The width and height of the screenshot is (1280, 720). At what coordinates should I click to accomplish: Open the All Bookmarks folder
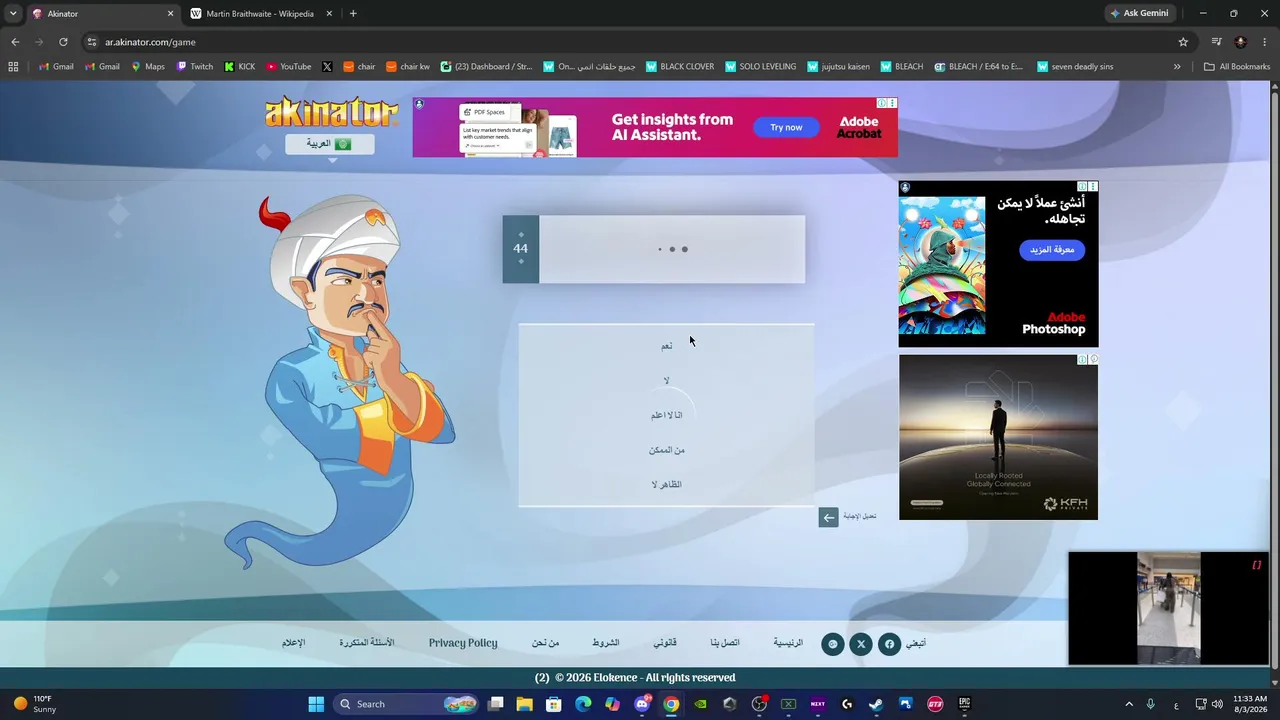click(x=1237, y=67)
